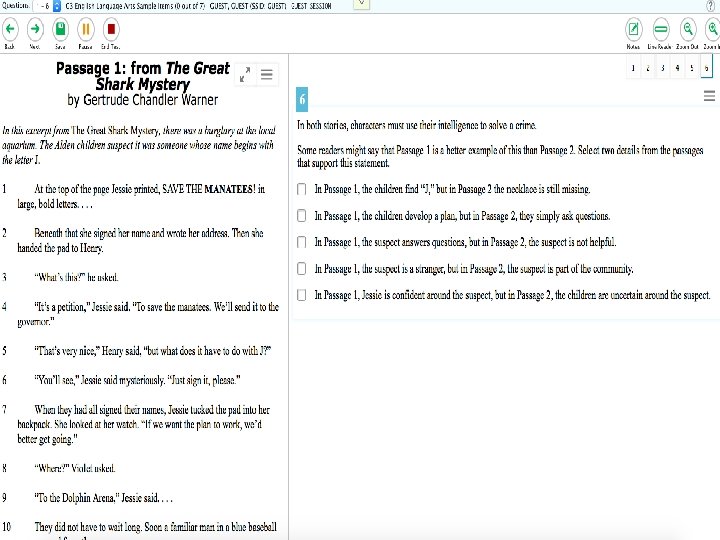Check the answer about suspect answering questions

tap(302, 242)
